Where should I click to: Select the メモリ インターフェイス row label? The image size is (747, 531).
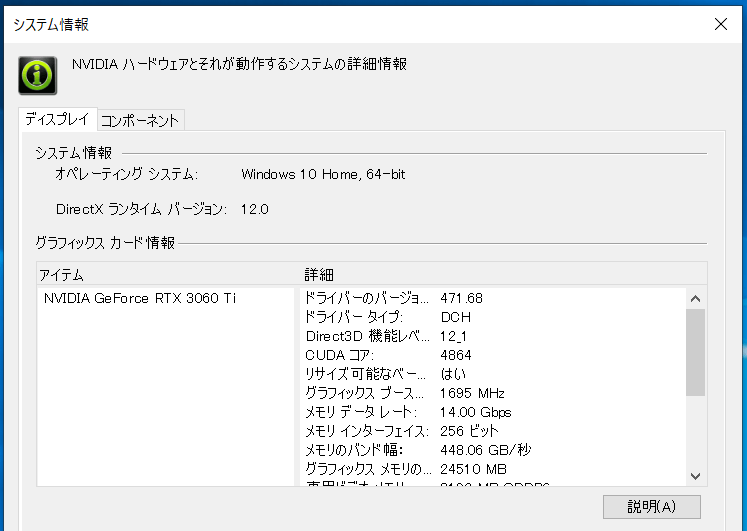[x=367, y=431]
